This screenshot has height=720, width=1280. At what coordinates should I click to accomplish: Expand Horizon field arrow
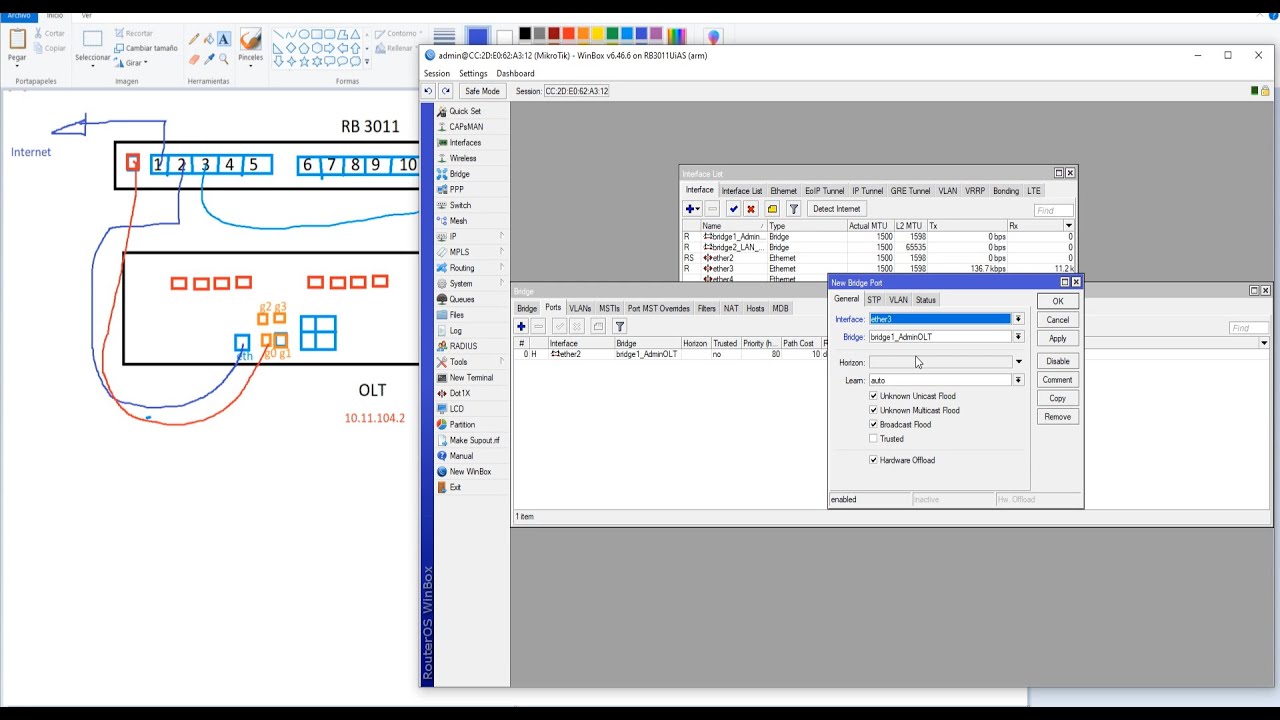(x=1018, y=362)
